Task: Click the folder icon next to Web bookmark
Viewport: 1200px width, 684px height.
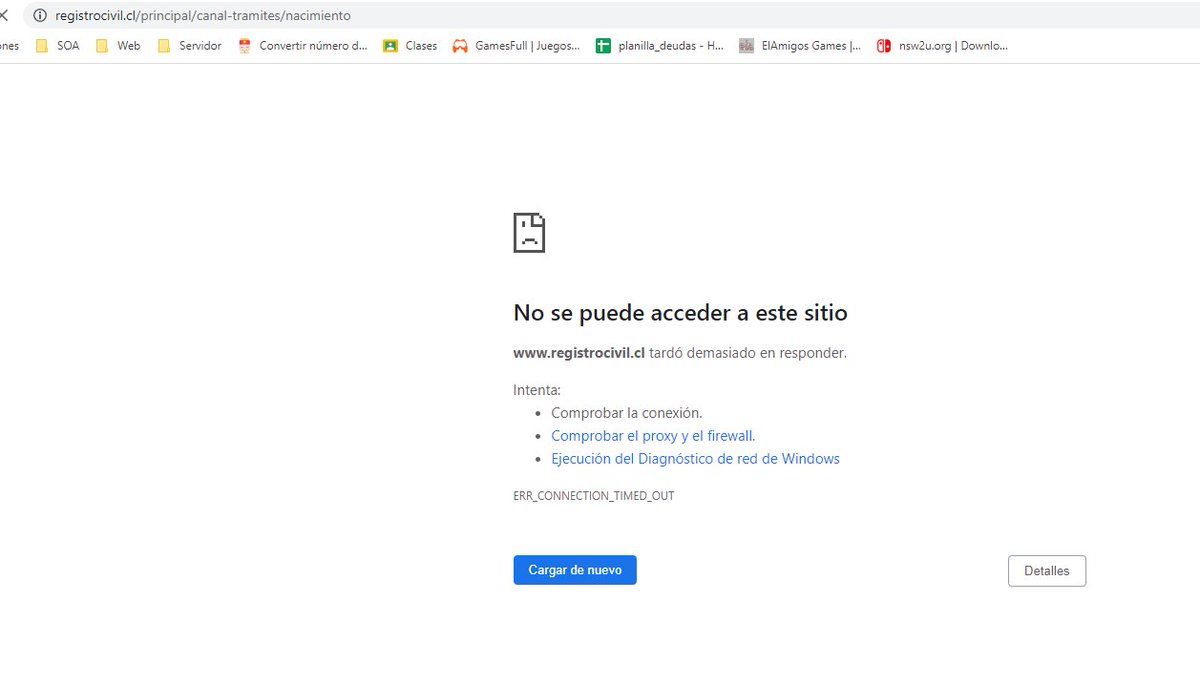Action: tap(101, 45)
